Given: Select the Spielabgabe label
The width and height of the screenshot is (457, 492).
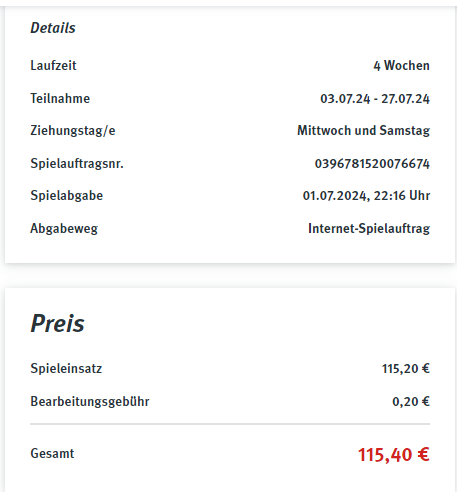Looking at the screenshot, I should [67, 196].
